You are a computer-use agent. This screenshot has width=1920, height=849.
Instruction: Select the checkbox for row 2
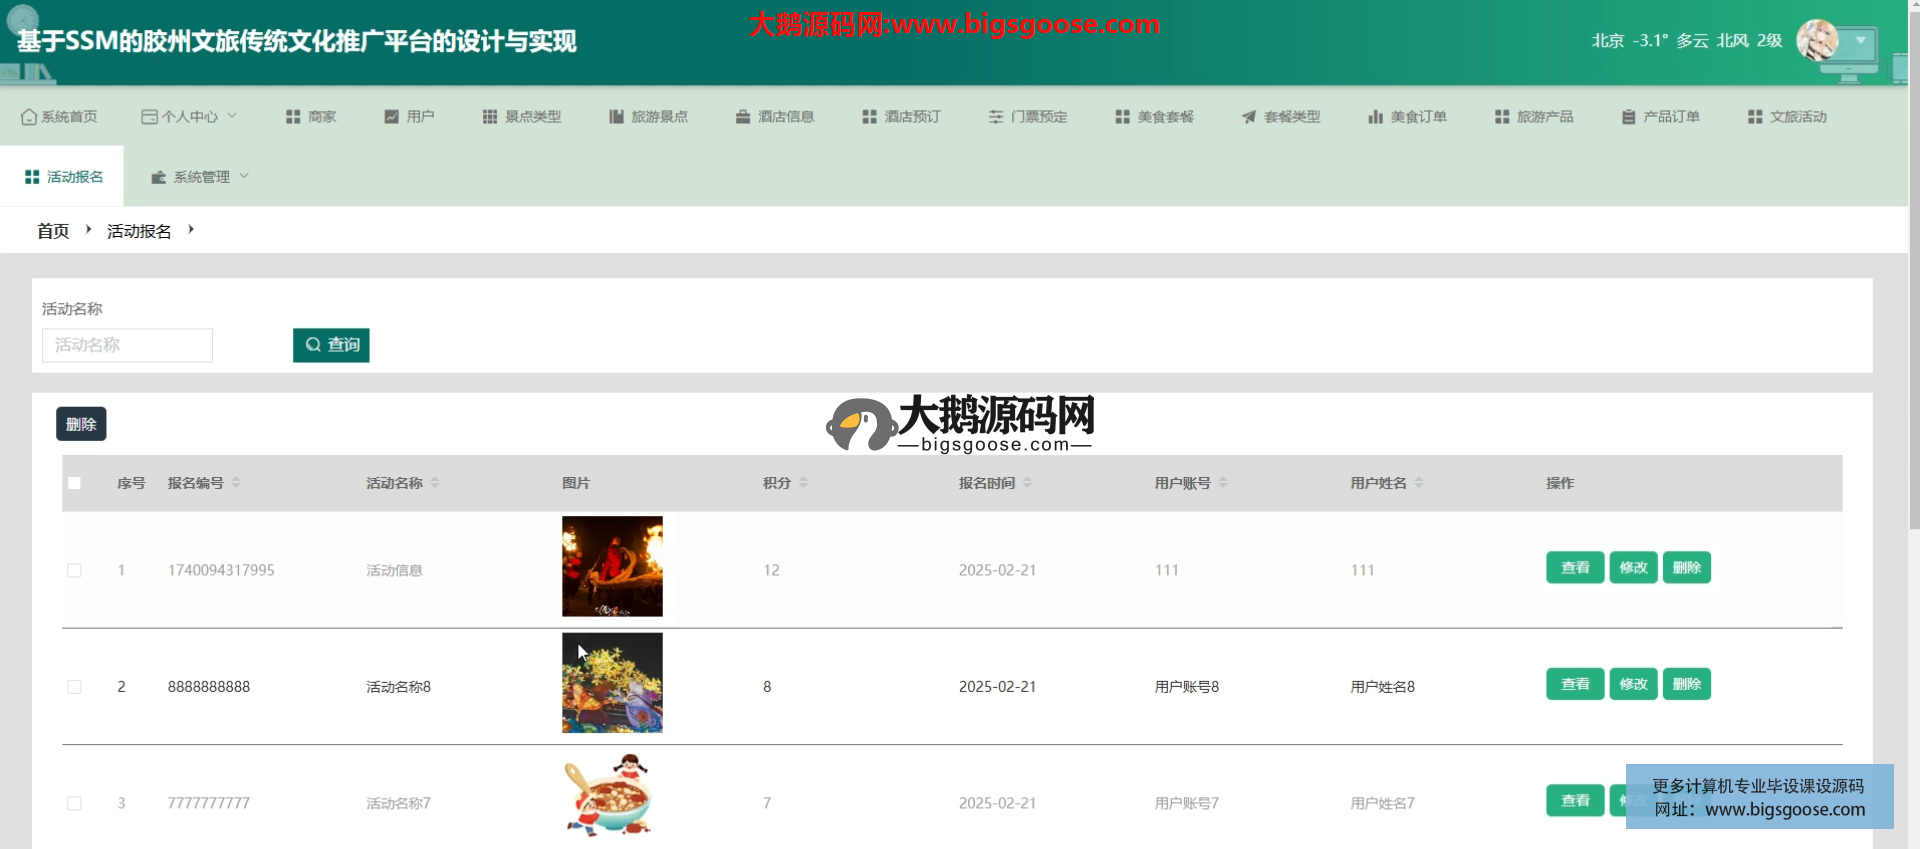point(74,687)
